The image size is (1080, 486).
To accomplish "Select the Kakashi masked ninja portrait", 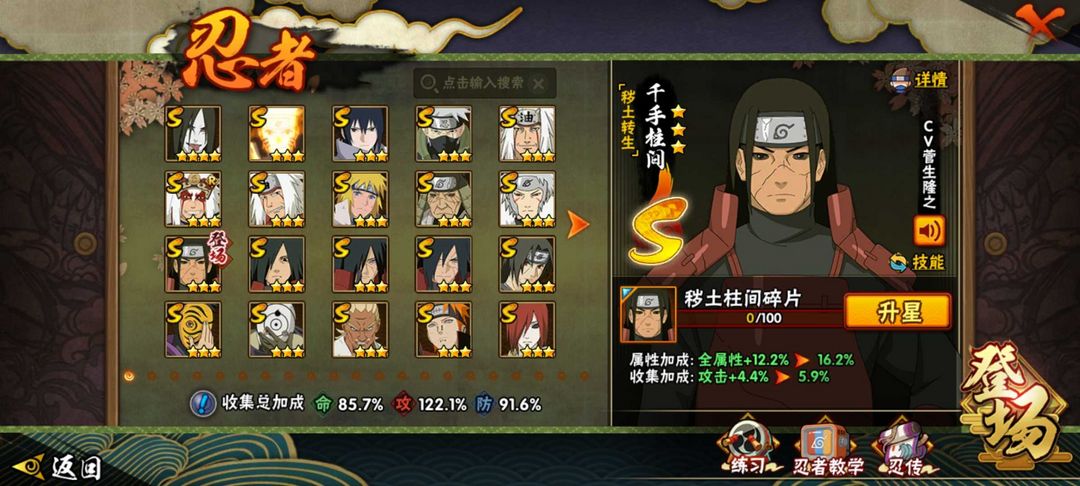I will [x=444, y=134].
